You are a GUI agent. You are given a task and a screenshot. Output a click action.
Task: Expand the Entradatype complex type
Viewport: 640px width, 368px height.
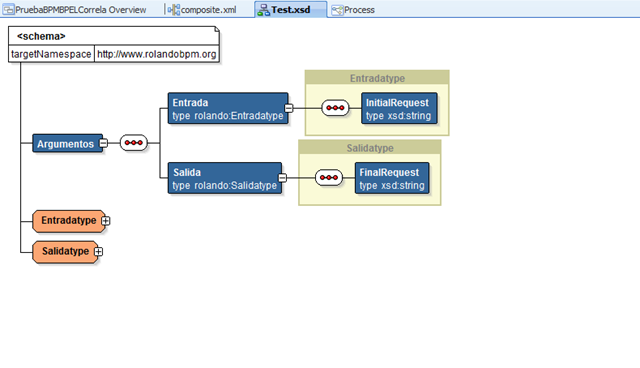[x=106, y=221]
